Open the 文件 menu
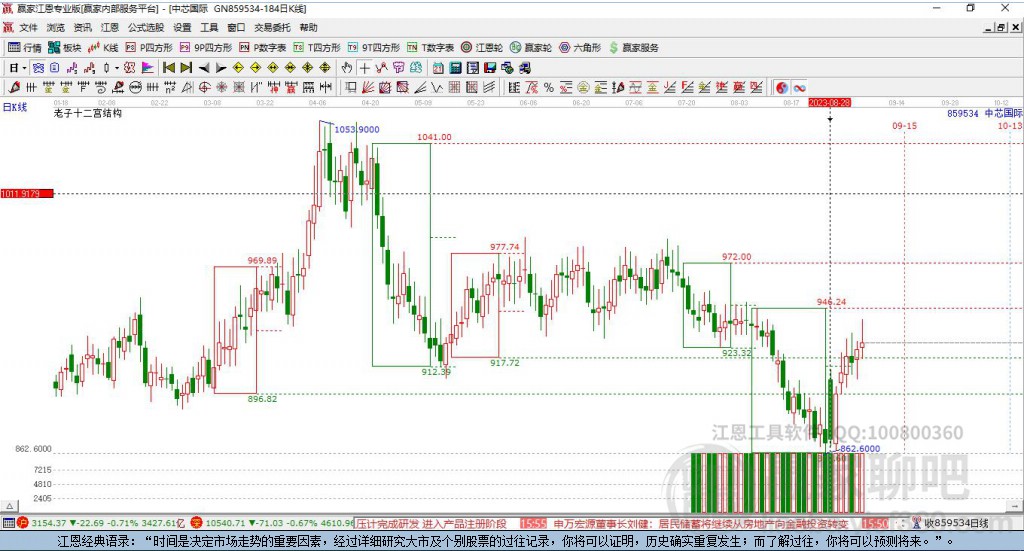Screen dimensions: 1024x551 coord(29,27)
